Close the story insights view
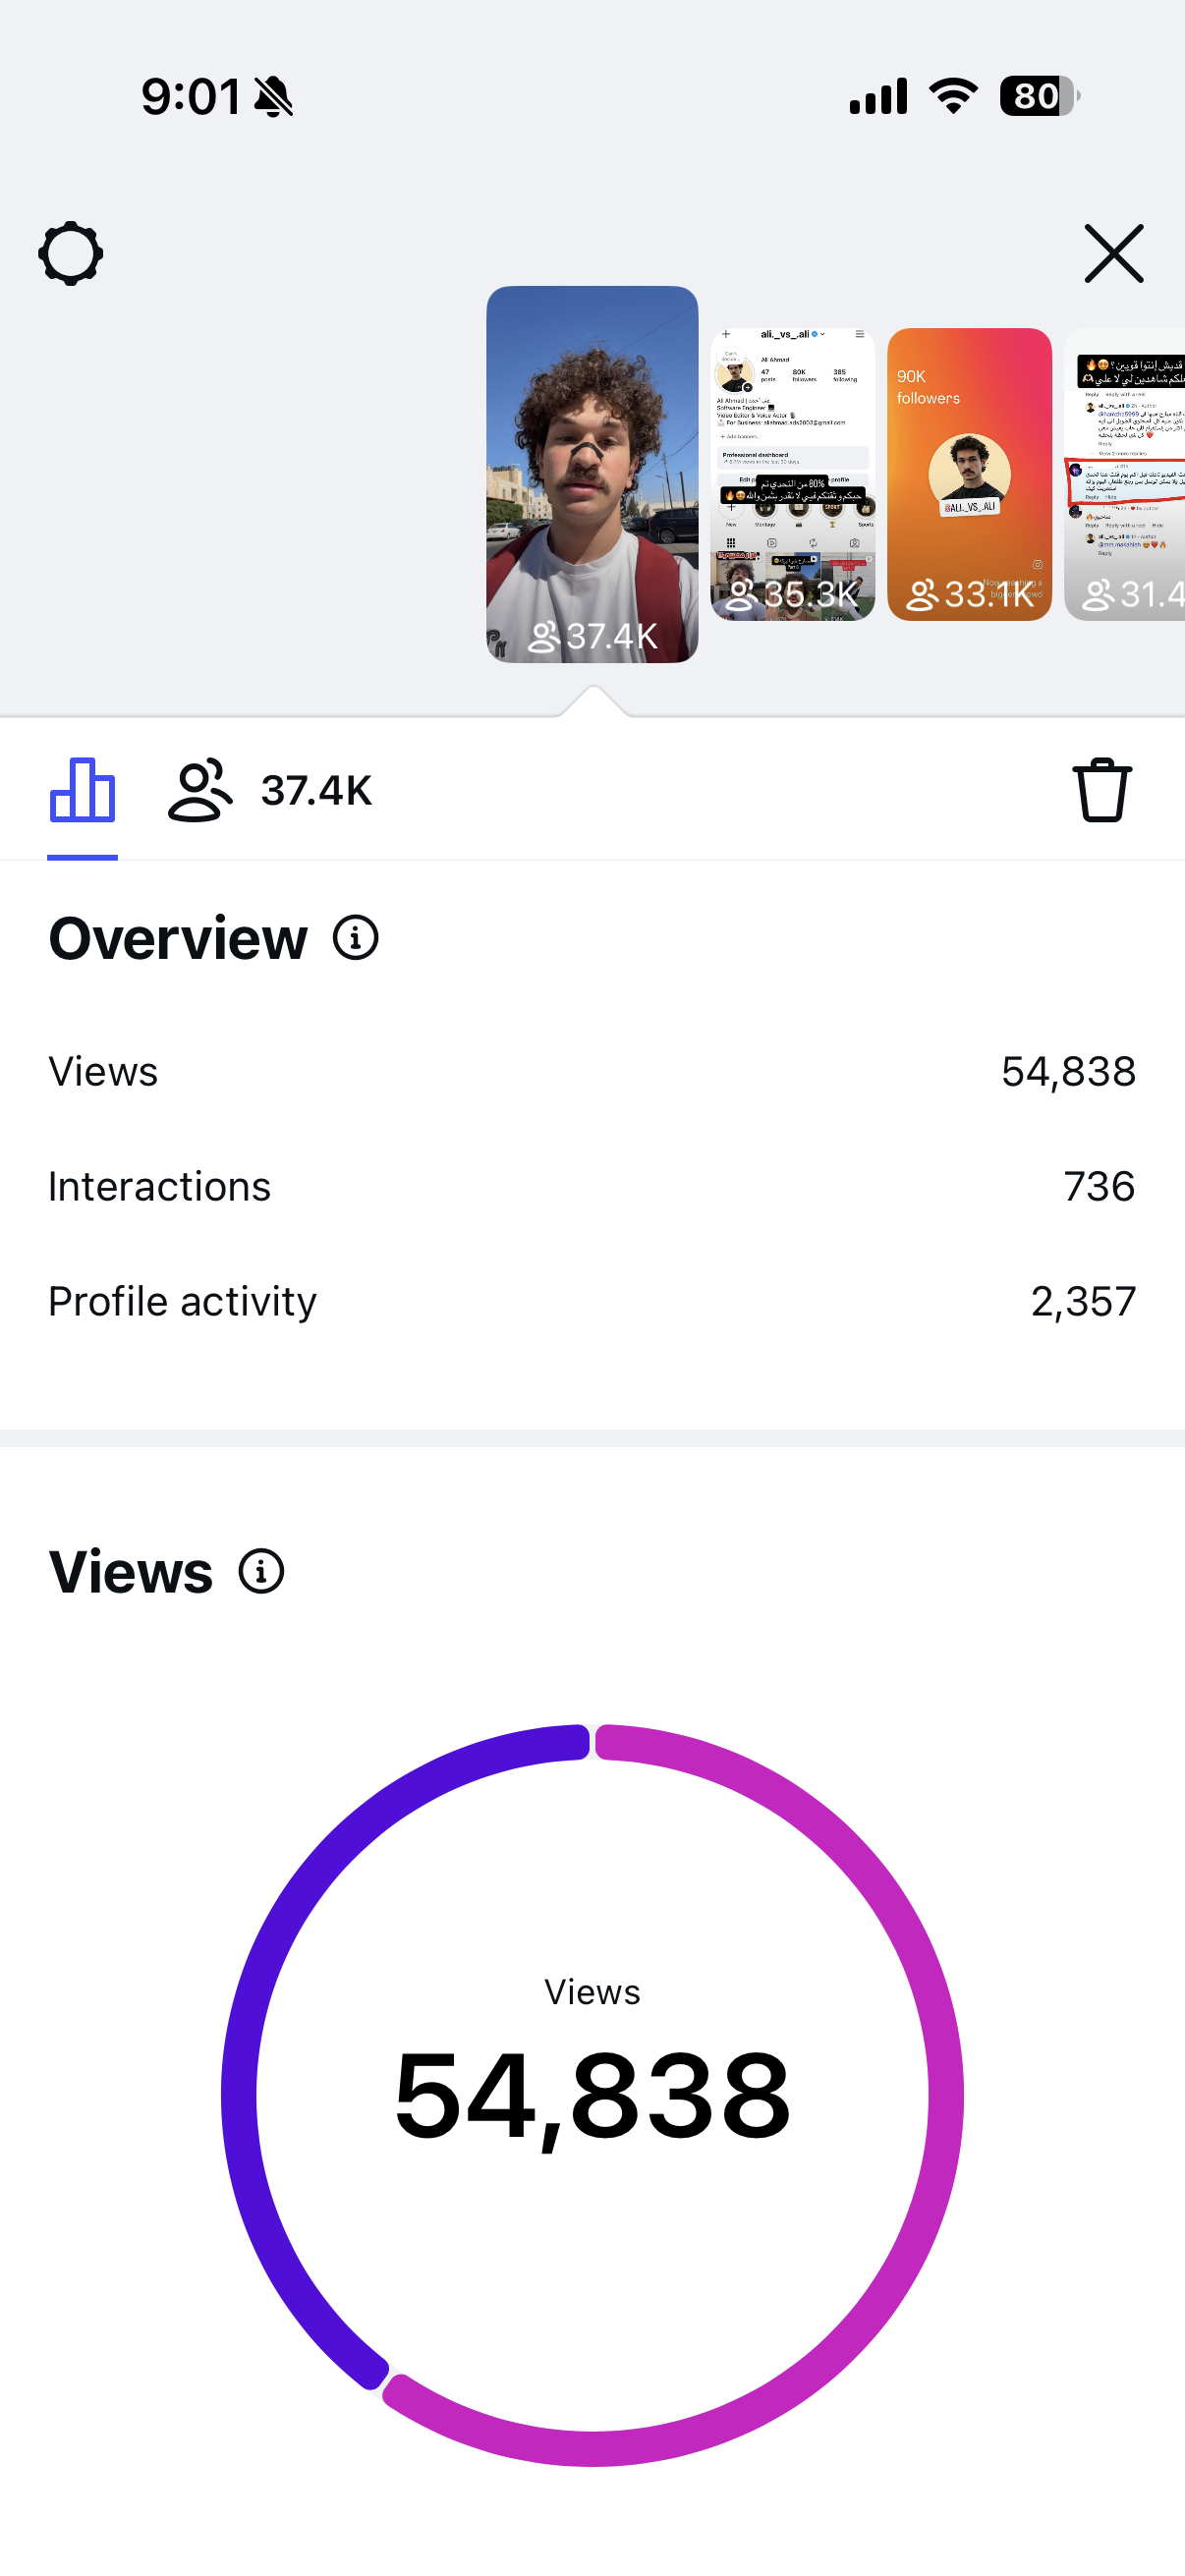Viewport: 1185px width, 2576px height. click(1113, 253)
